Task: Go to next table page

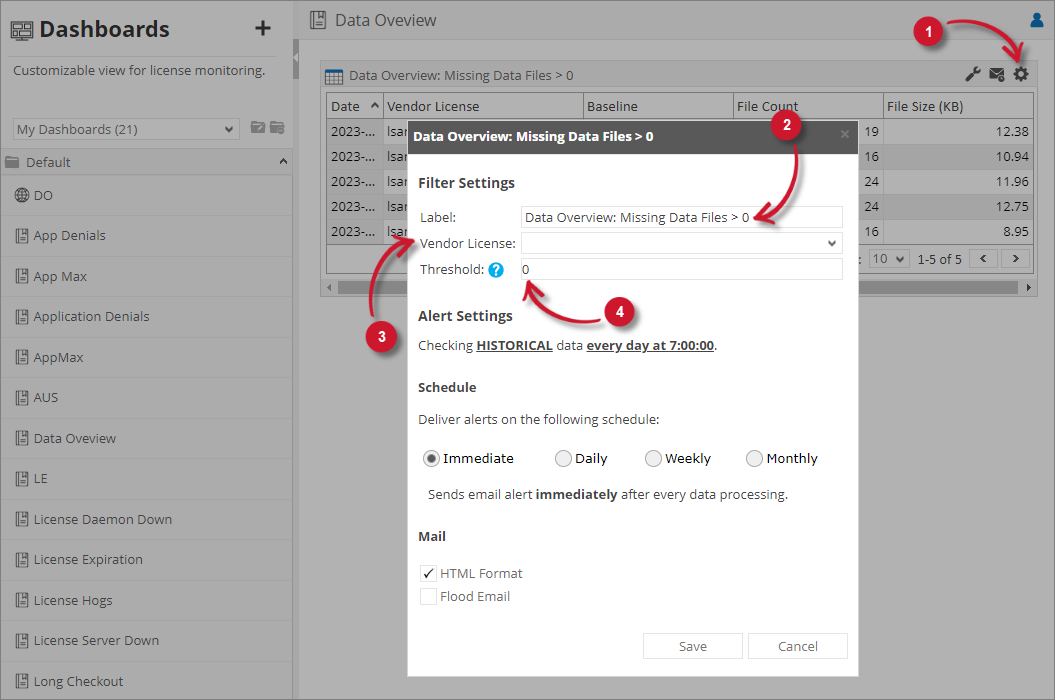Action: tap(1015, 258)
